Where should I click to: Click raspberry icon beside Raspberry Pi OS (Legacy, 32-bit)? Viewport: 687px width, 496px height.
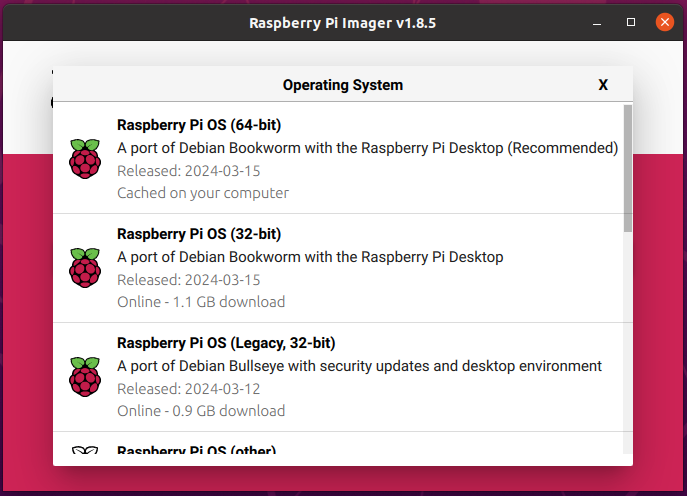point(85,377)
